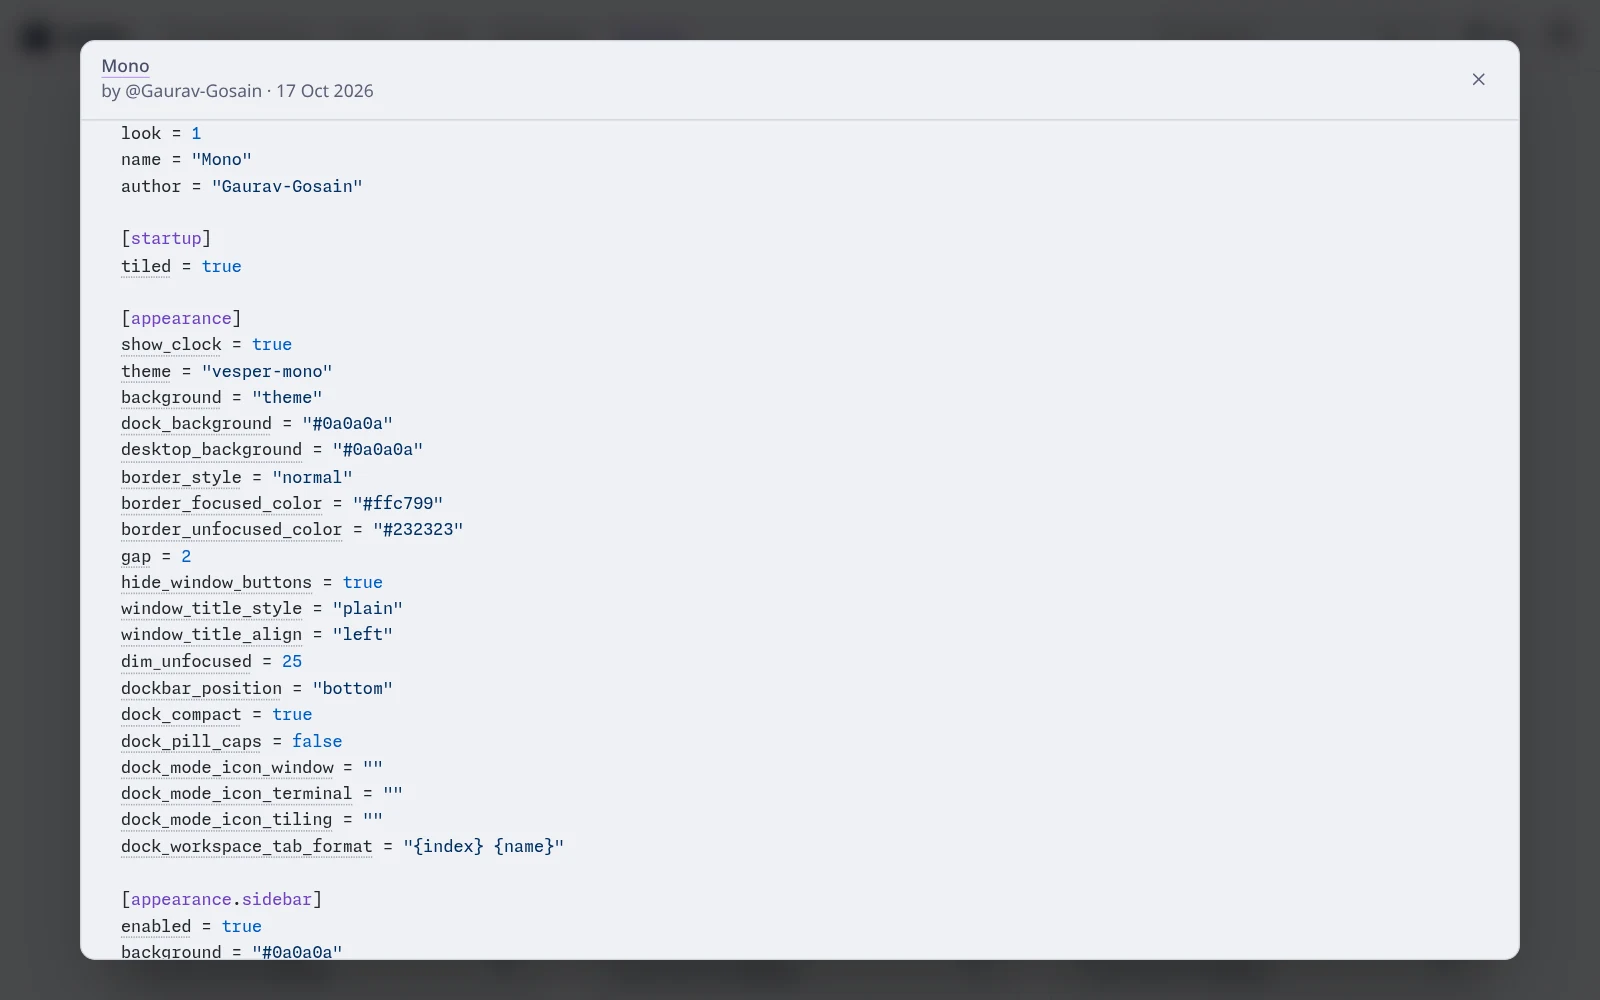Close the Mono config dialog

point(1478,79)
